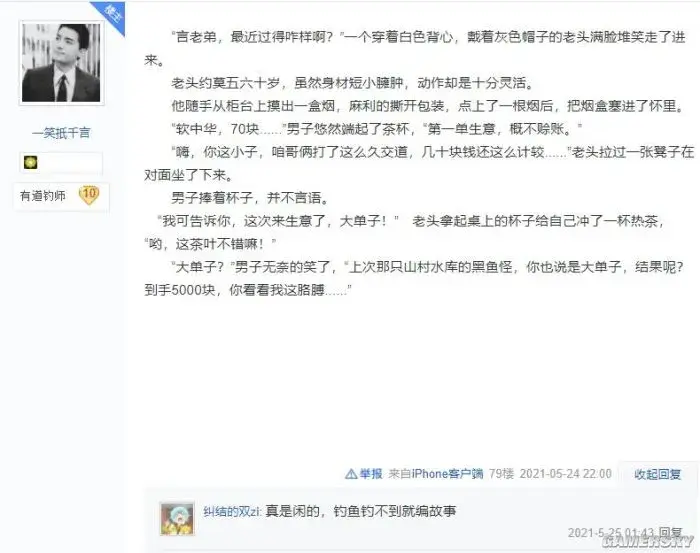Viewport: 700px width, 553px height.
Task: Click the comment text 真是闲的
Action: pos(292,511)
